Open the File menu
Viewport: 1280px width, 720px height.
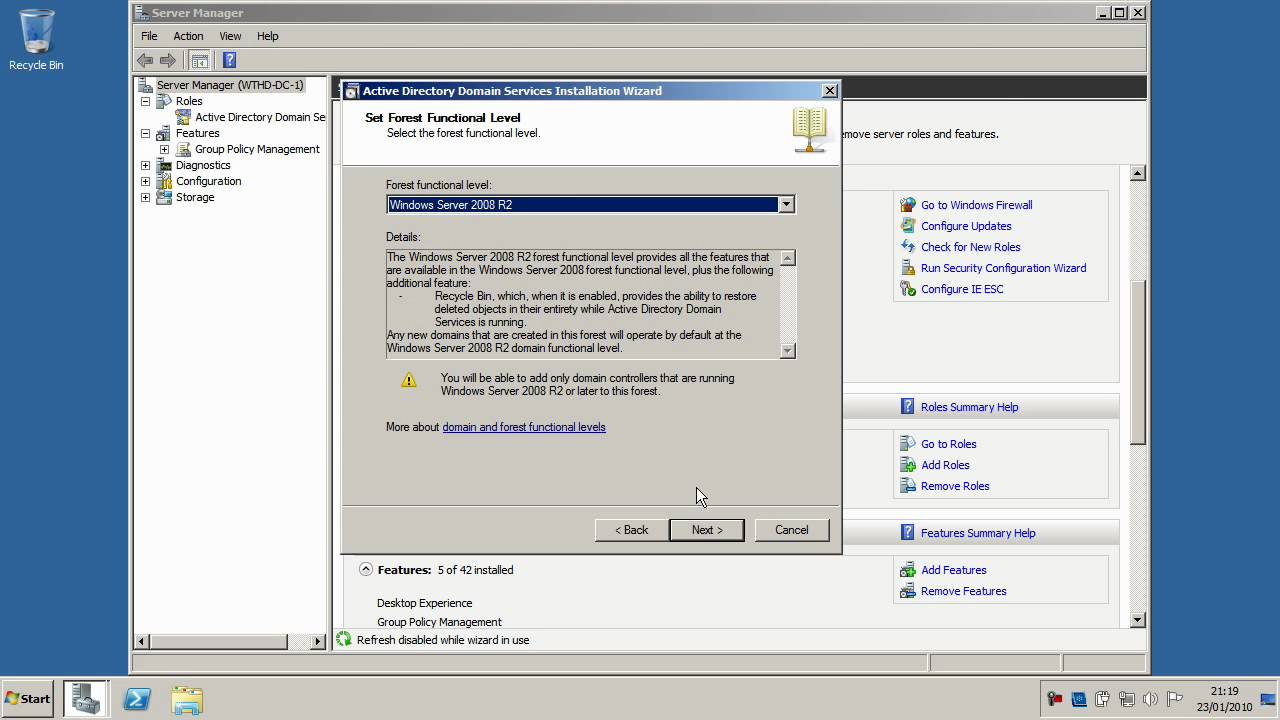(149, 36)
